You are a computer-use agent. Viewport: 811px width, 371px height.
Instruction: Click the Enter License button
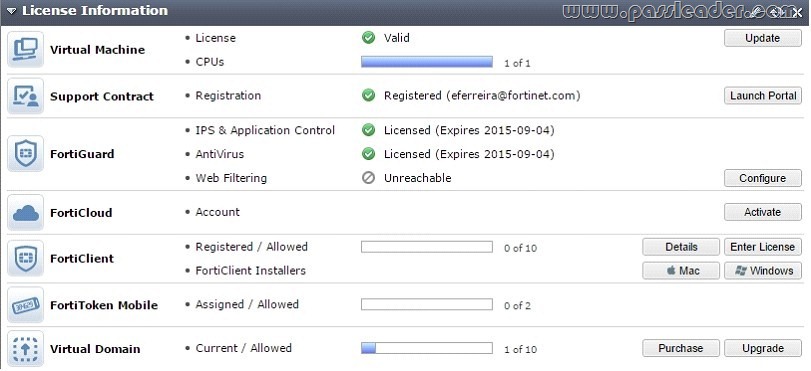[762, 247]
